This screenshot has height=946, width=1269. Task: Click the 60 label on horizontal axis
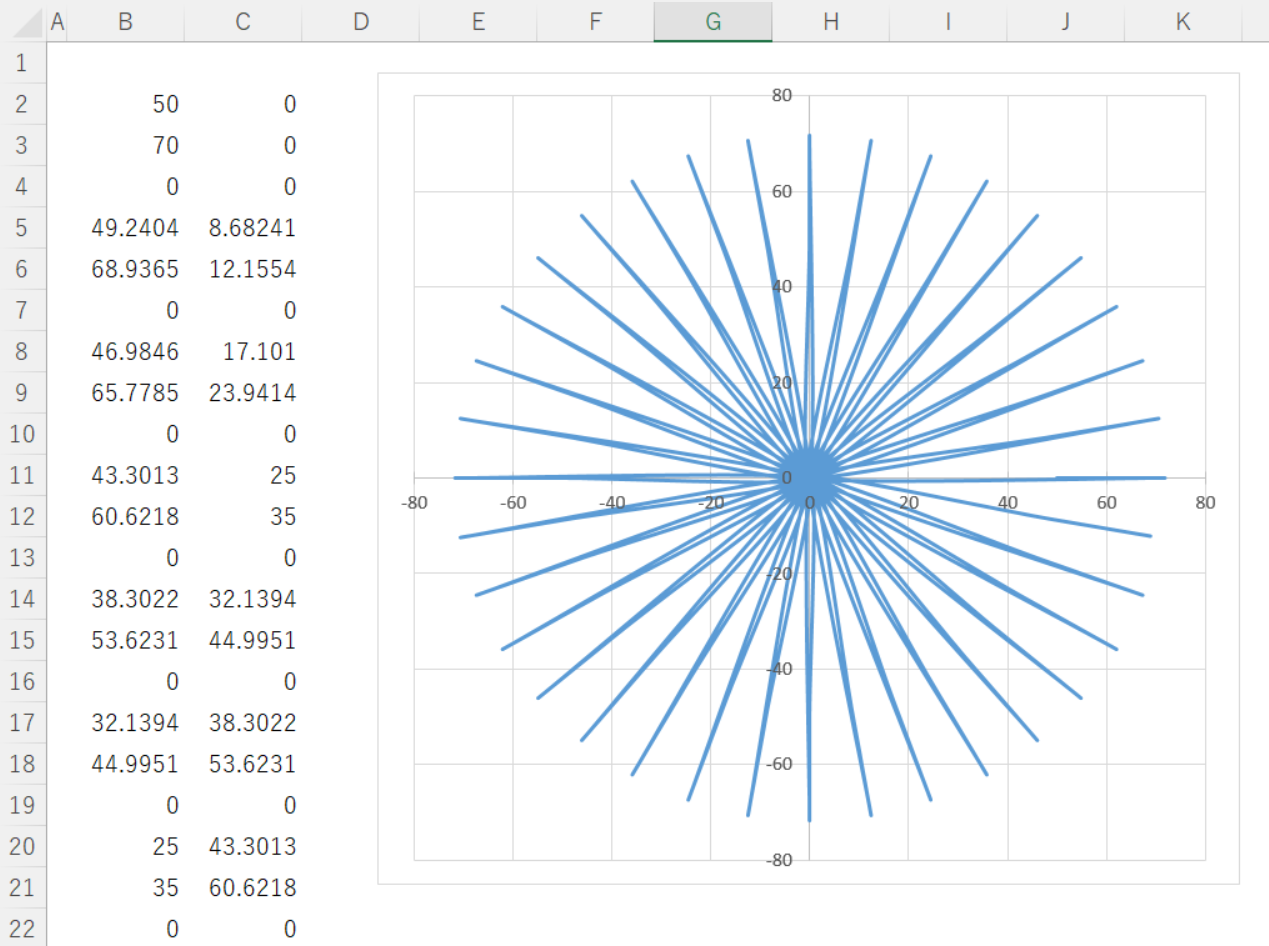(1106, 502)
